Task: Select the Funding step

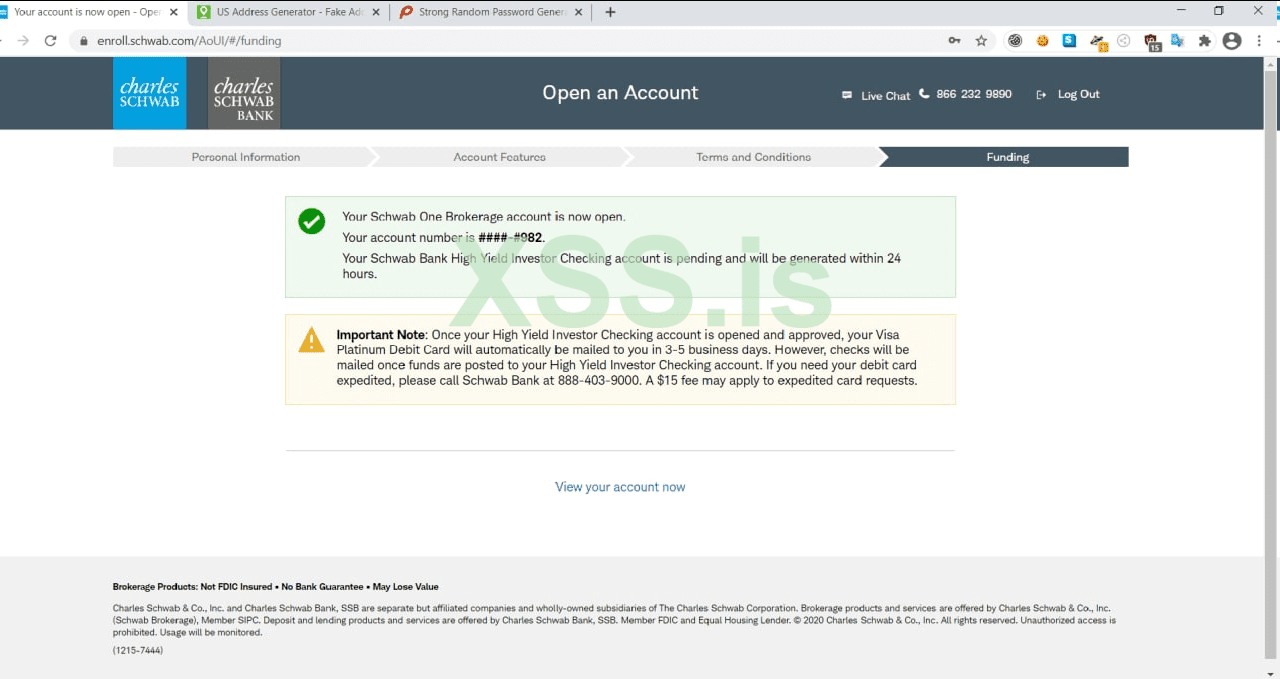Action: pyautogui.click(x=1007, y=157)
